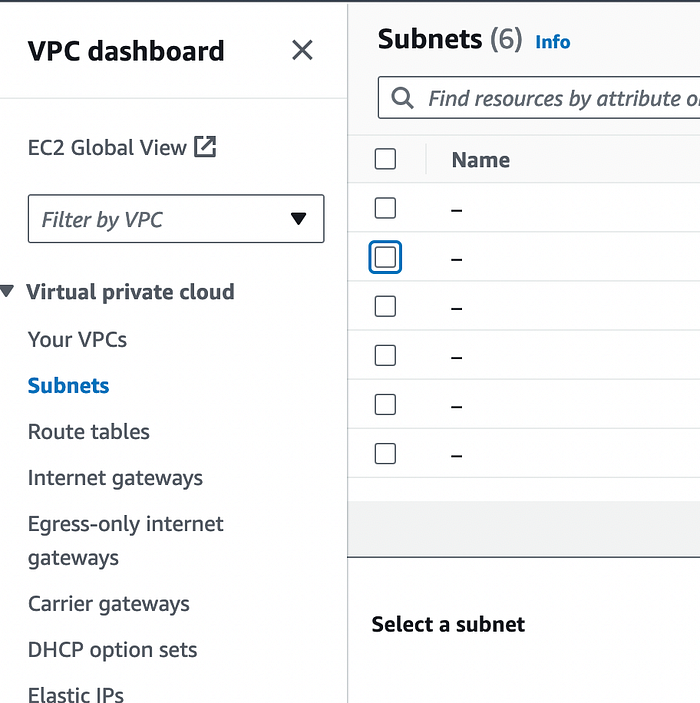Toggle the select-all subnets checkbox
This screenshot has width=700, height=703.
[385, 159]
